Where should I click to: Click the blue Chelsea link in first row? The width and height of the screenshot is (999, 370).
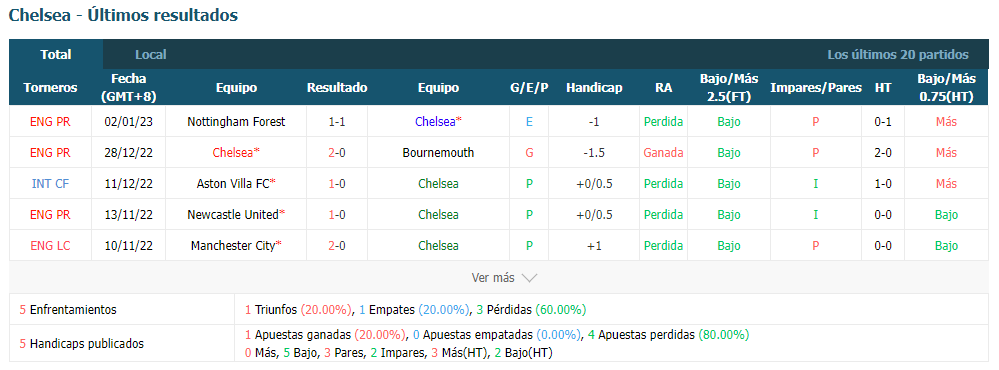tap(435, 122)
